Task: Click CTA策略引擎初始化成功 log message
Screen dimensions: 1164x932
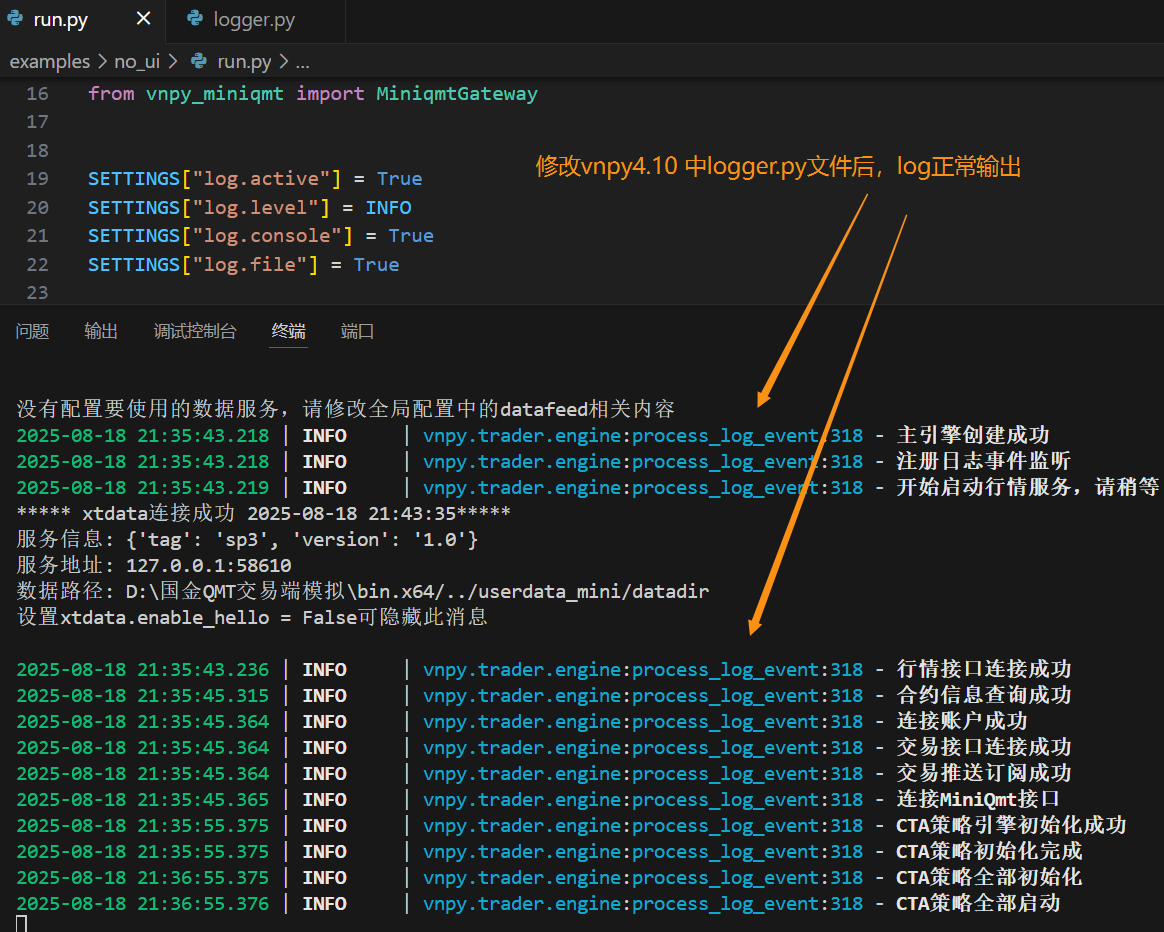Action: pos(1011,825)
